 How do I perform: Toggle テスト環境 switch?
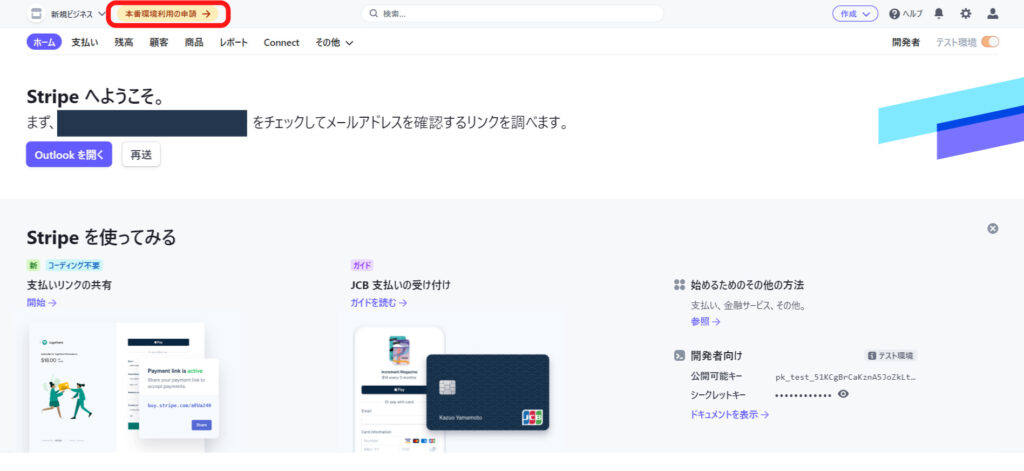[x=990, y=42]
